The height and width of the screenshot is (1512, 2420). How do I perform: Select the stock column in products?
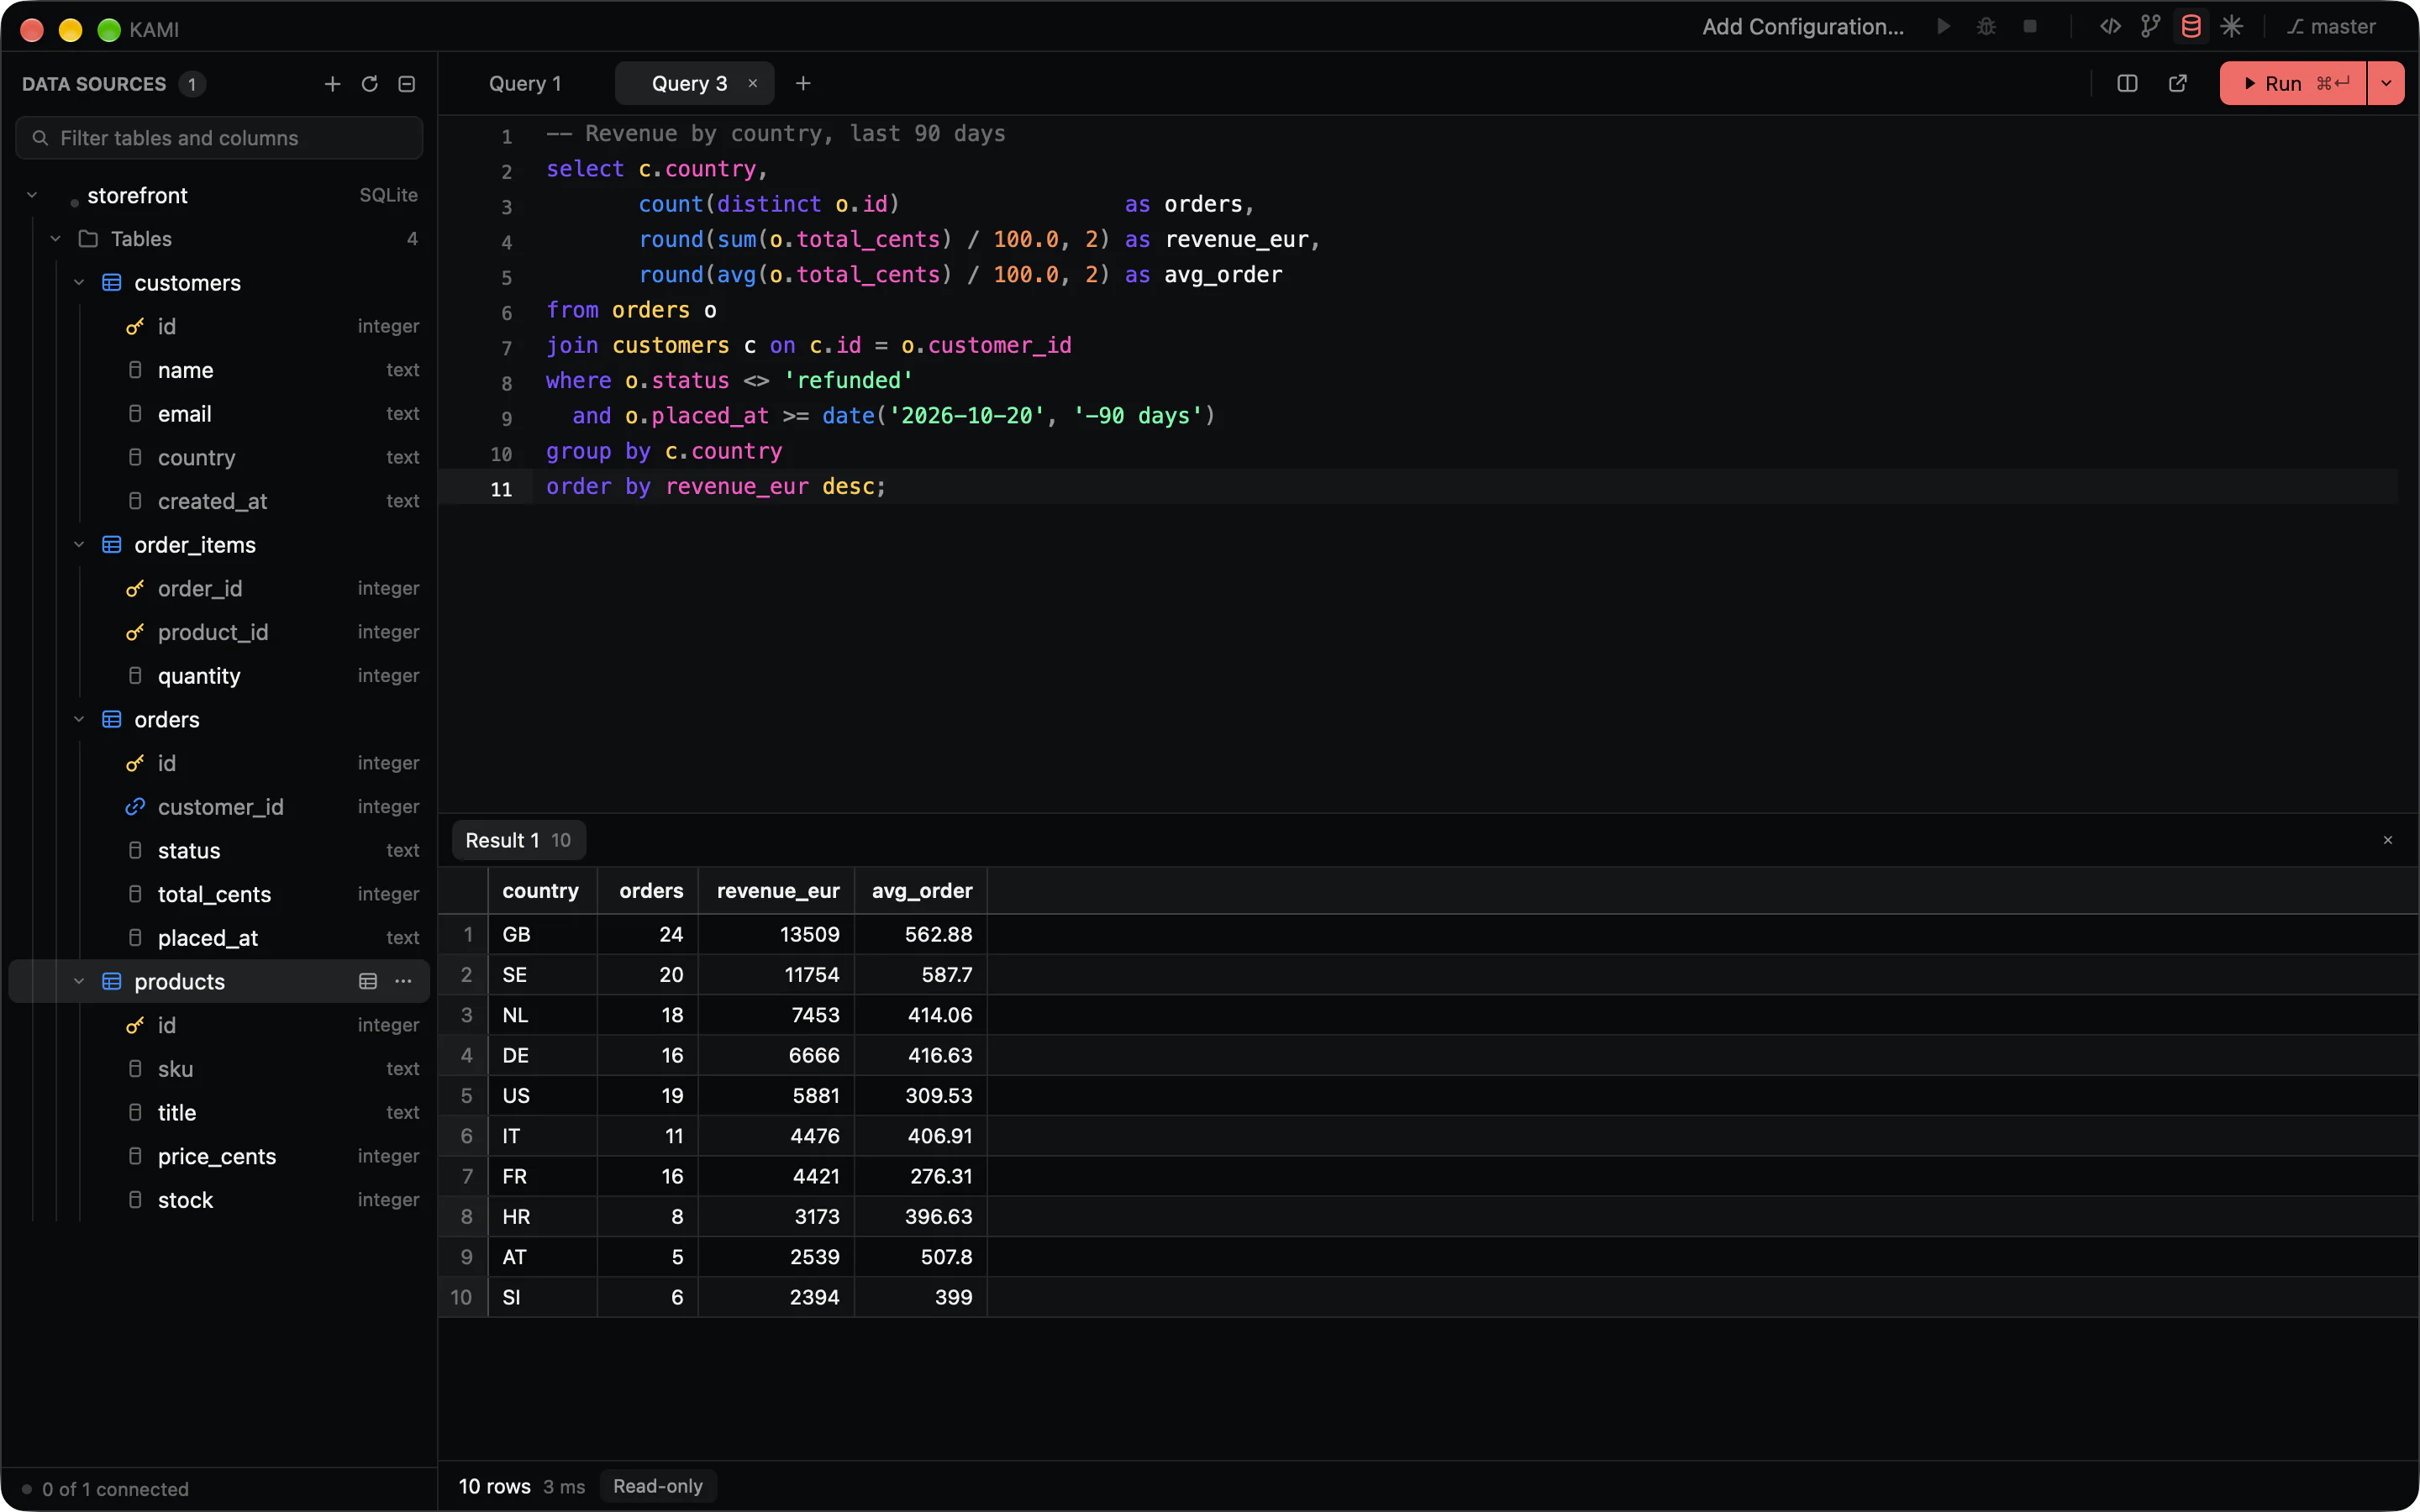pyautogui.click(x=220, y=1200)
